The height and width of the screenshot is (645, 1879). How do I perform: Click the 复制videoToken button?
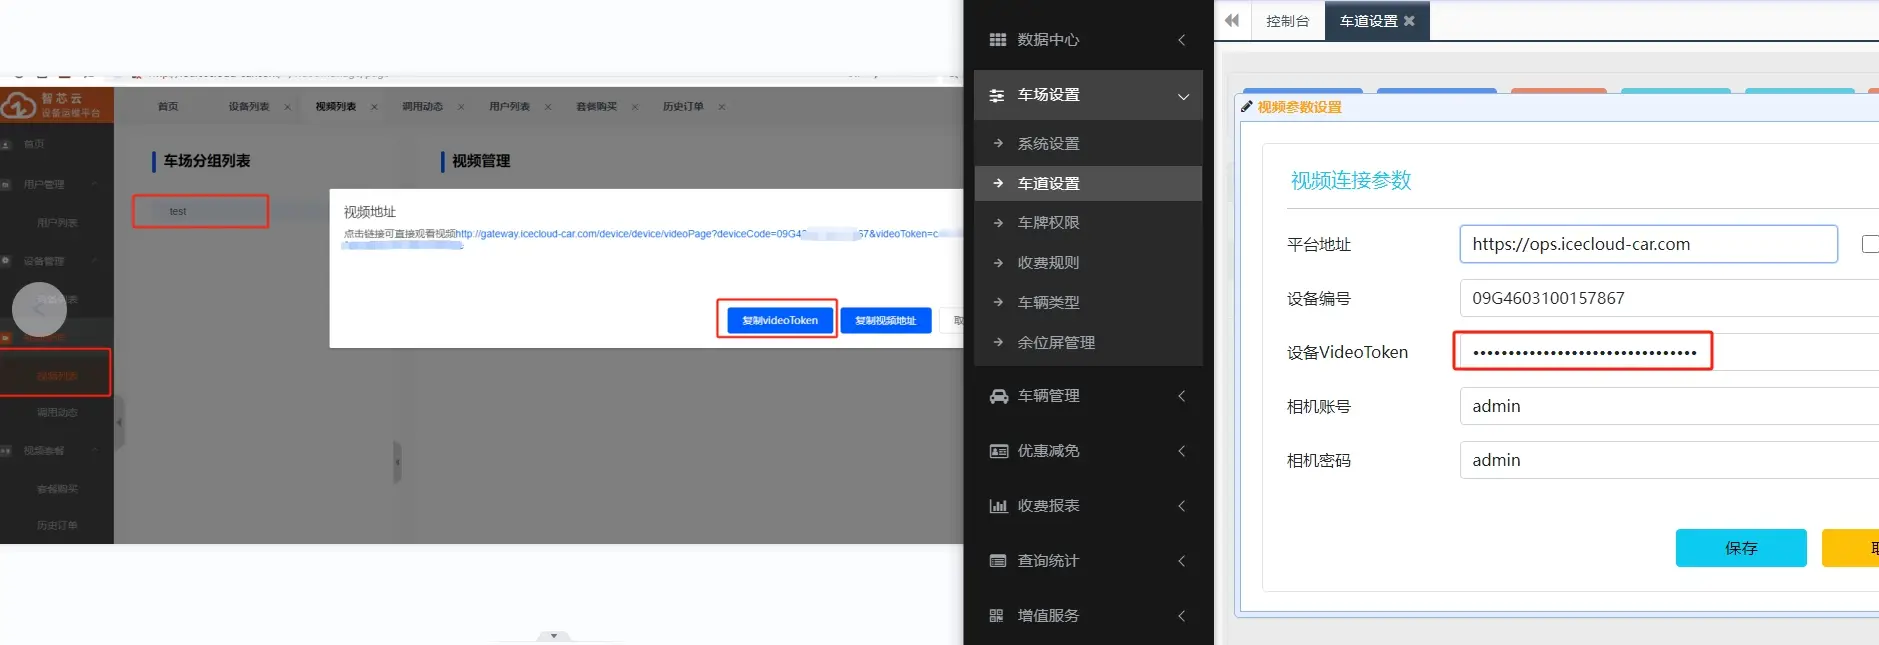780,320
